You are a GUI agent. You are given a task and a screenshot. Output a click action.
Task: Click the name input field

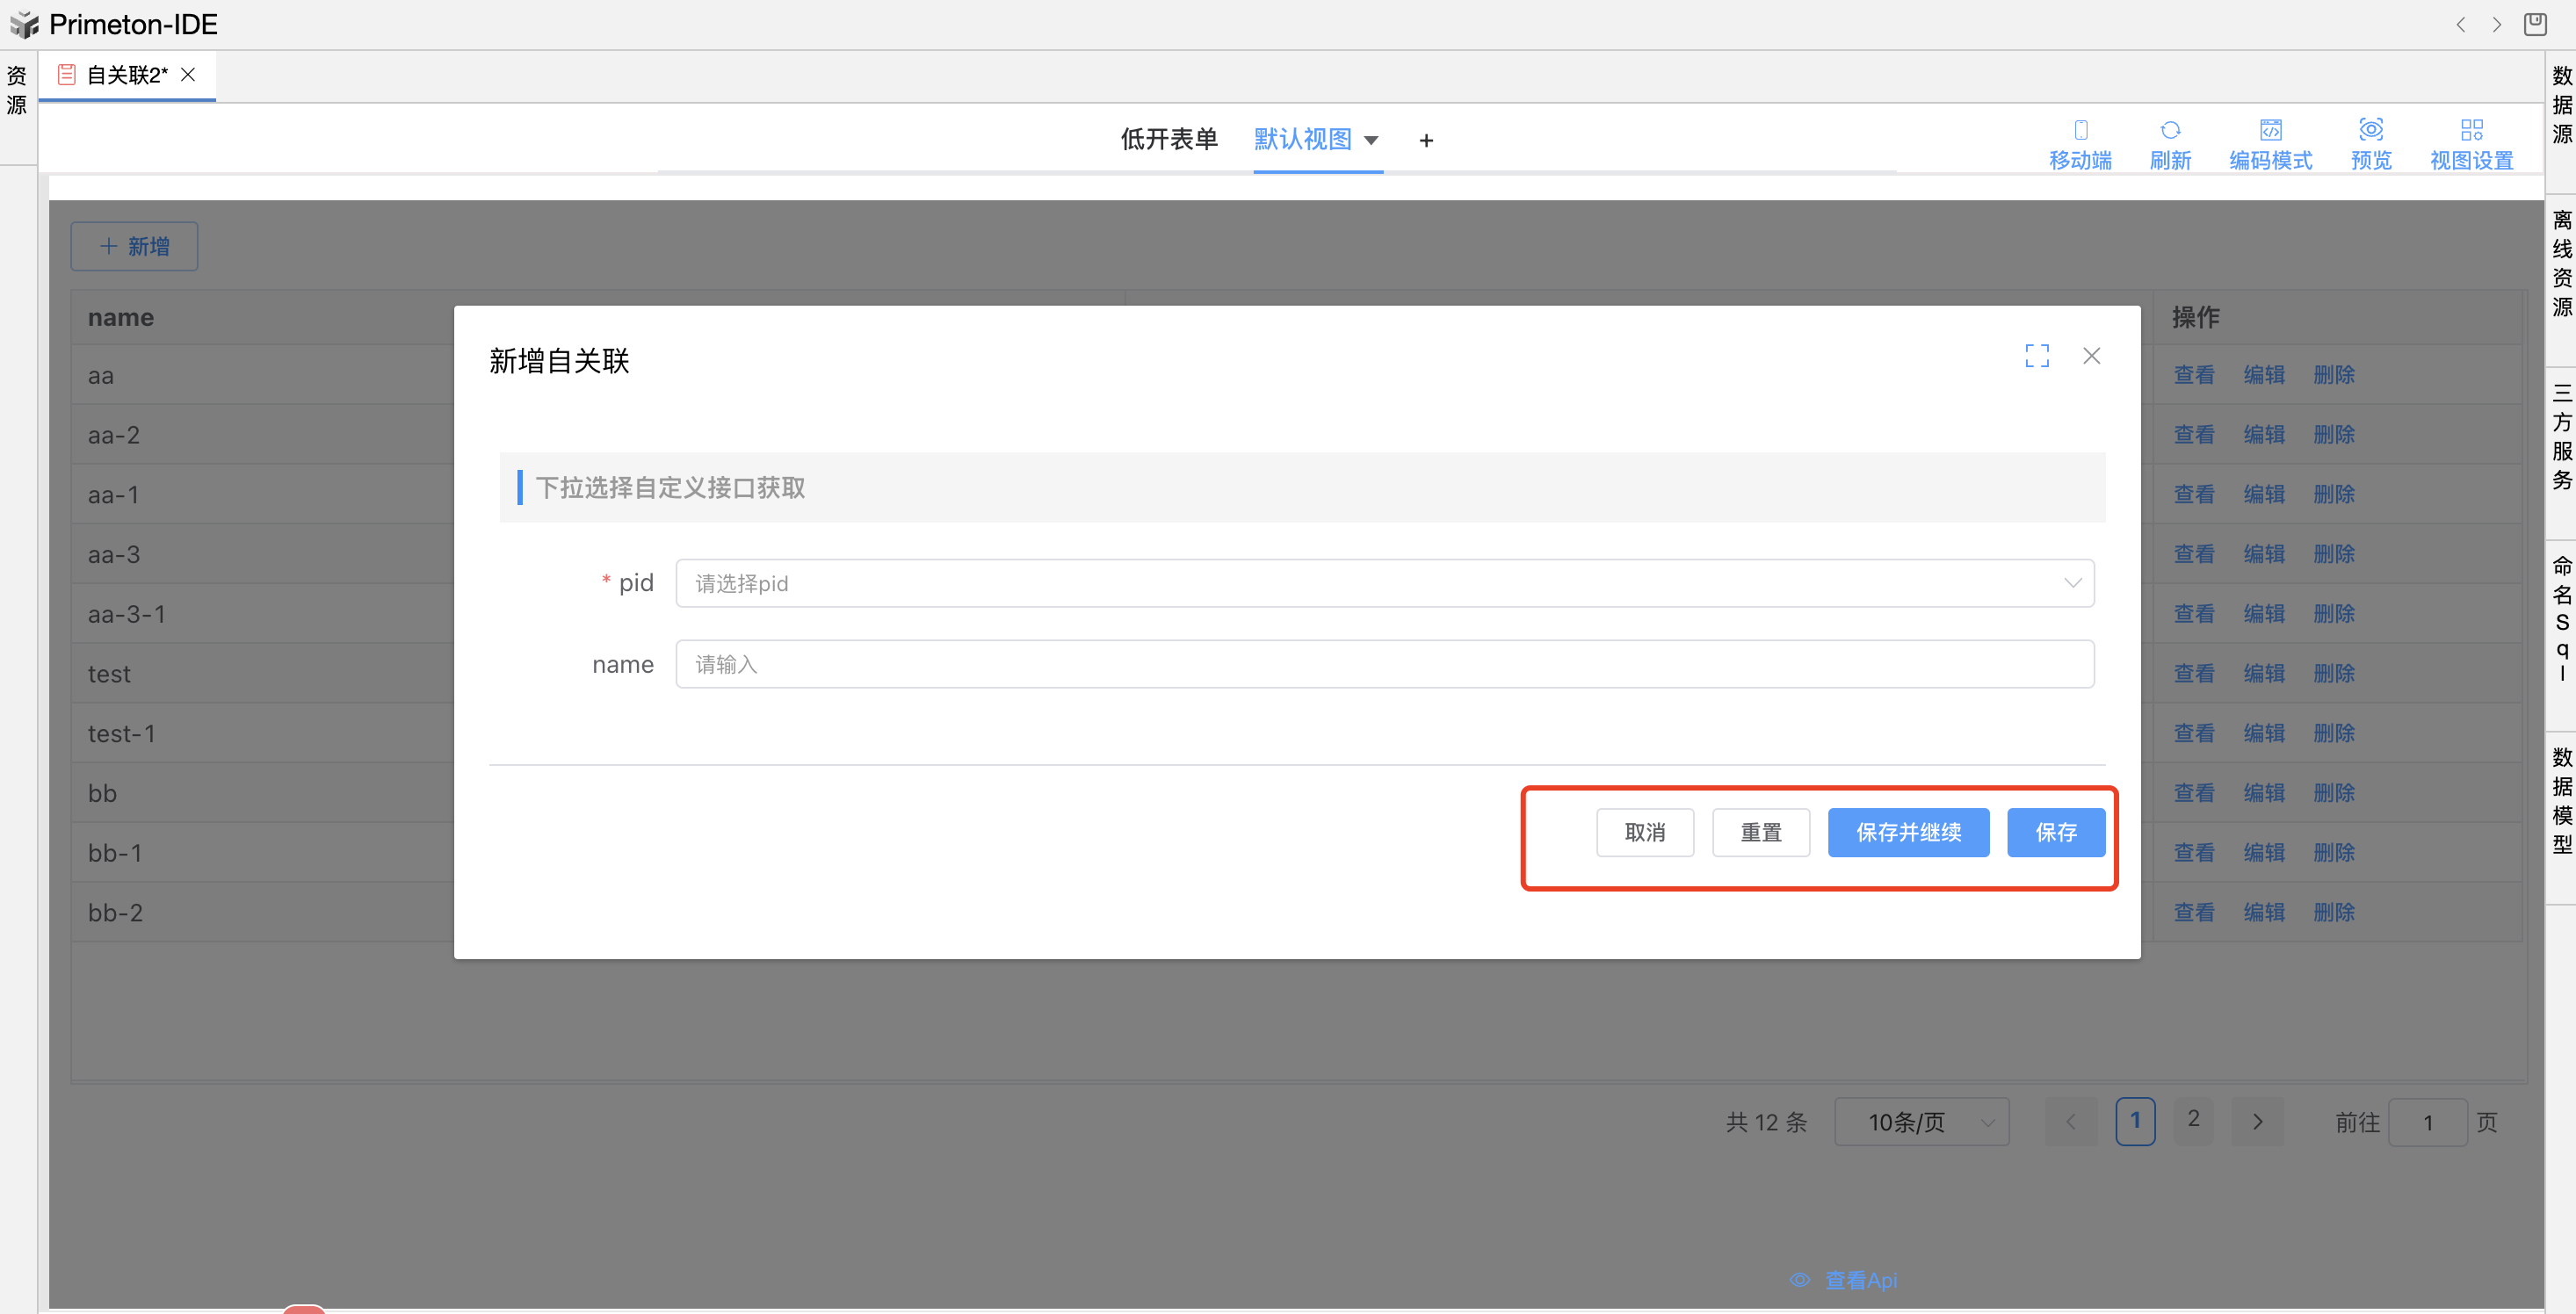tap(1384, 664)
